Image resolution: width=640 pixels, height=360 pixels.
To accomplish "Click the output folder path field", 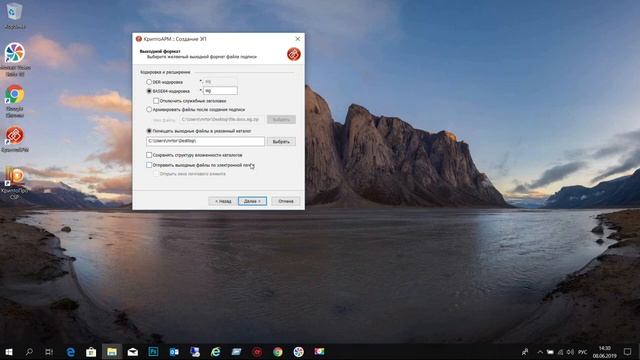I will click(205, 141).
